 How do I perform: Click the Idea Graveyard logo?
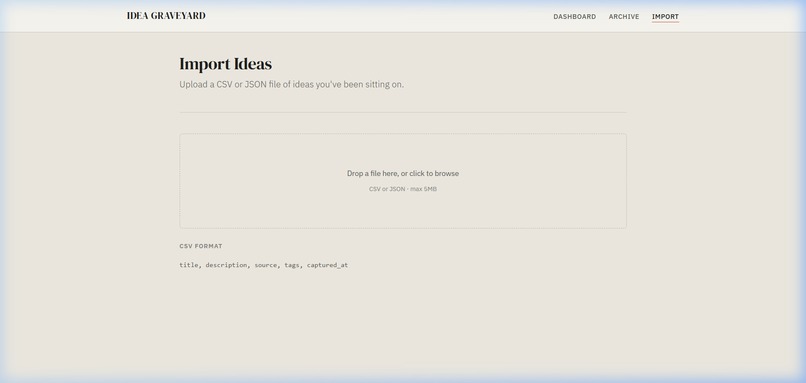pyautogui.click(x=166, y=16)
